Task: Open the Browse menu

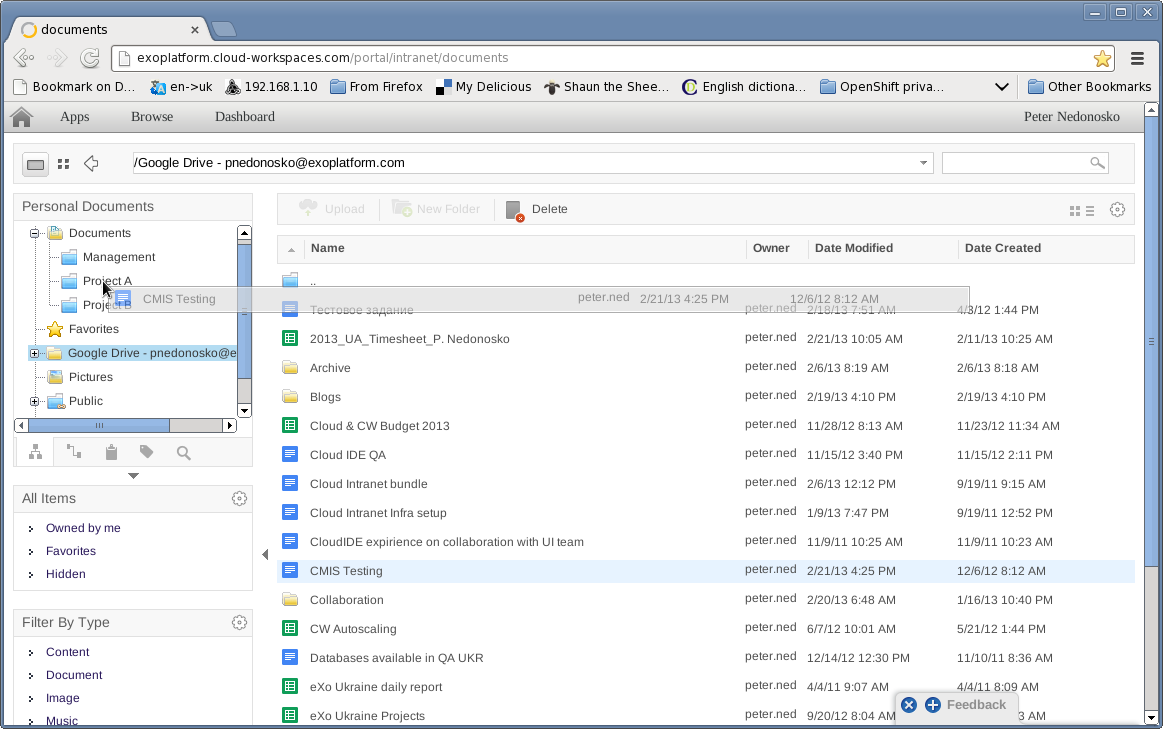Action: (152, 116)
